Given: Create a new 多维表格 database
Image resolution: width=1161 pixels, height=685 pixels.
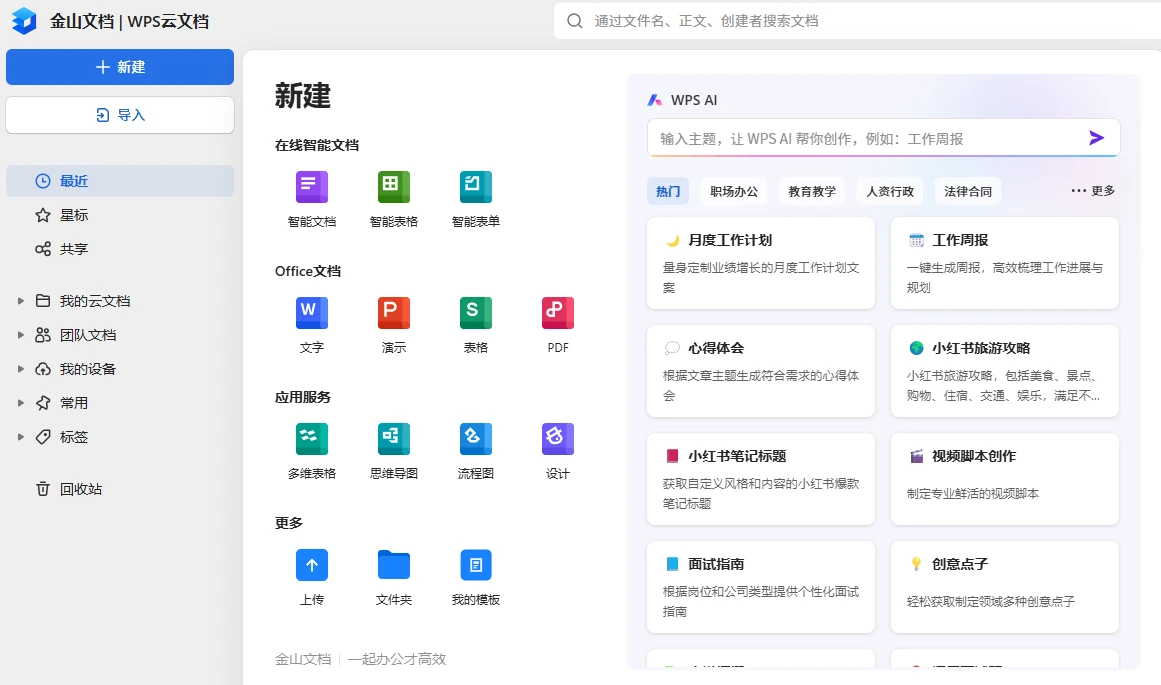Looking at the screenshot, I should point(311,440).
